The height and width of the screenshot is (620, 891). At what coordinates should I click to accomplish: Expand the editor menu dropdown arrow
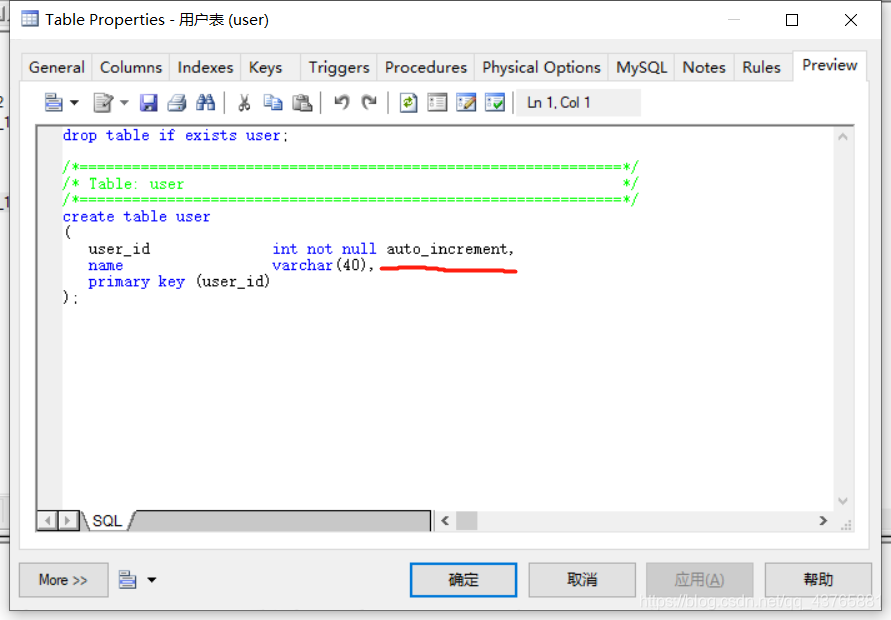74,103
